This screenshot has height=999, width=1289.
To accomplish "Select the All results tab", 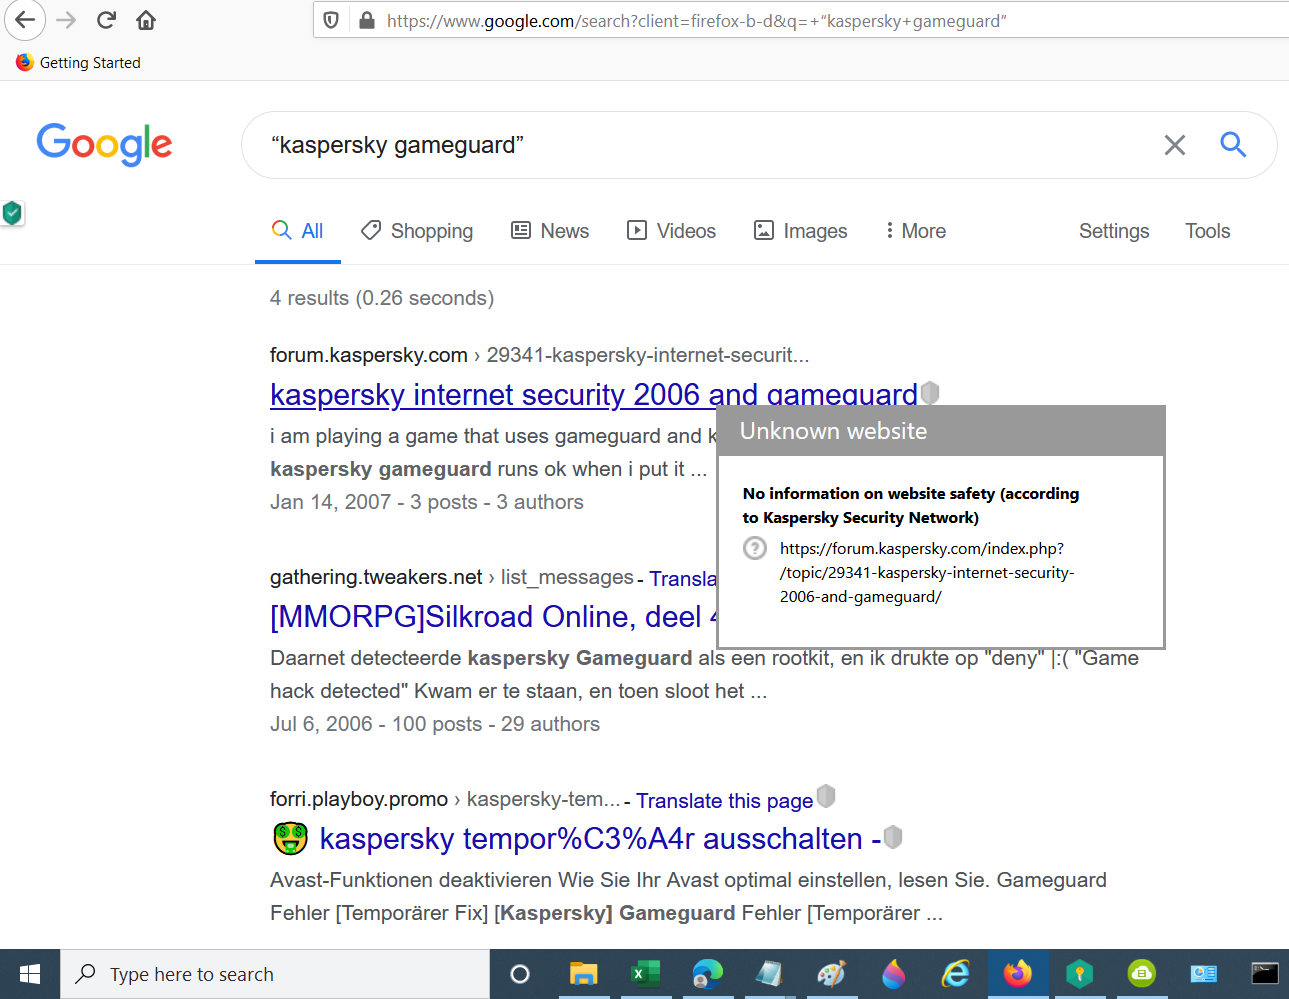I will 298,231.
